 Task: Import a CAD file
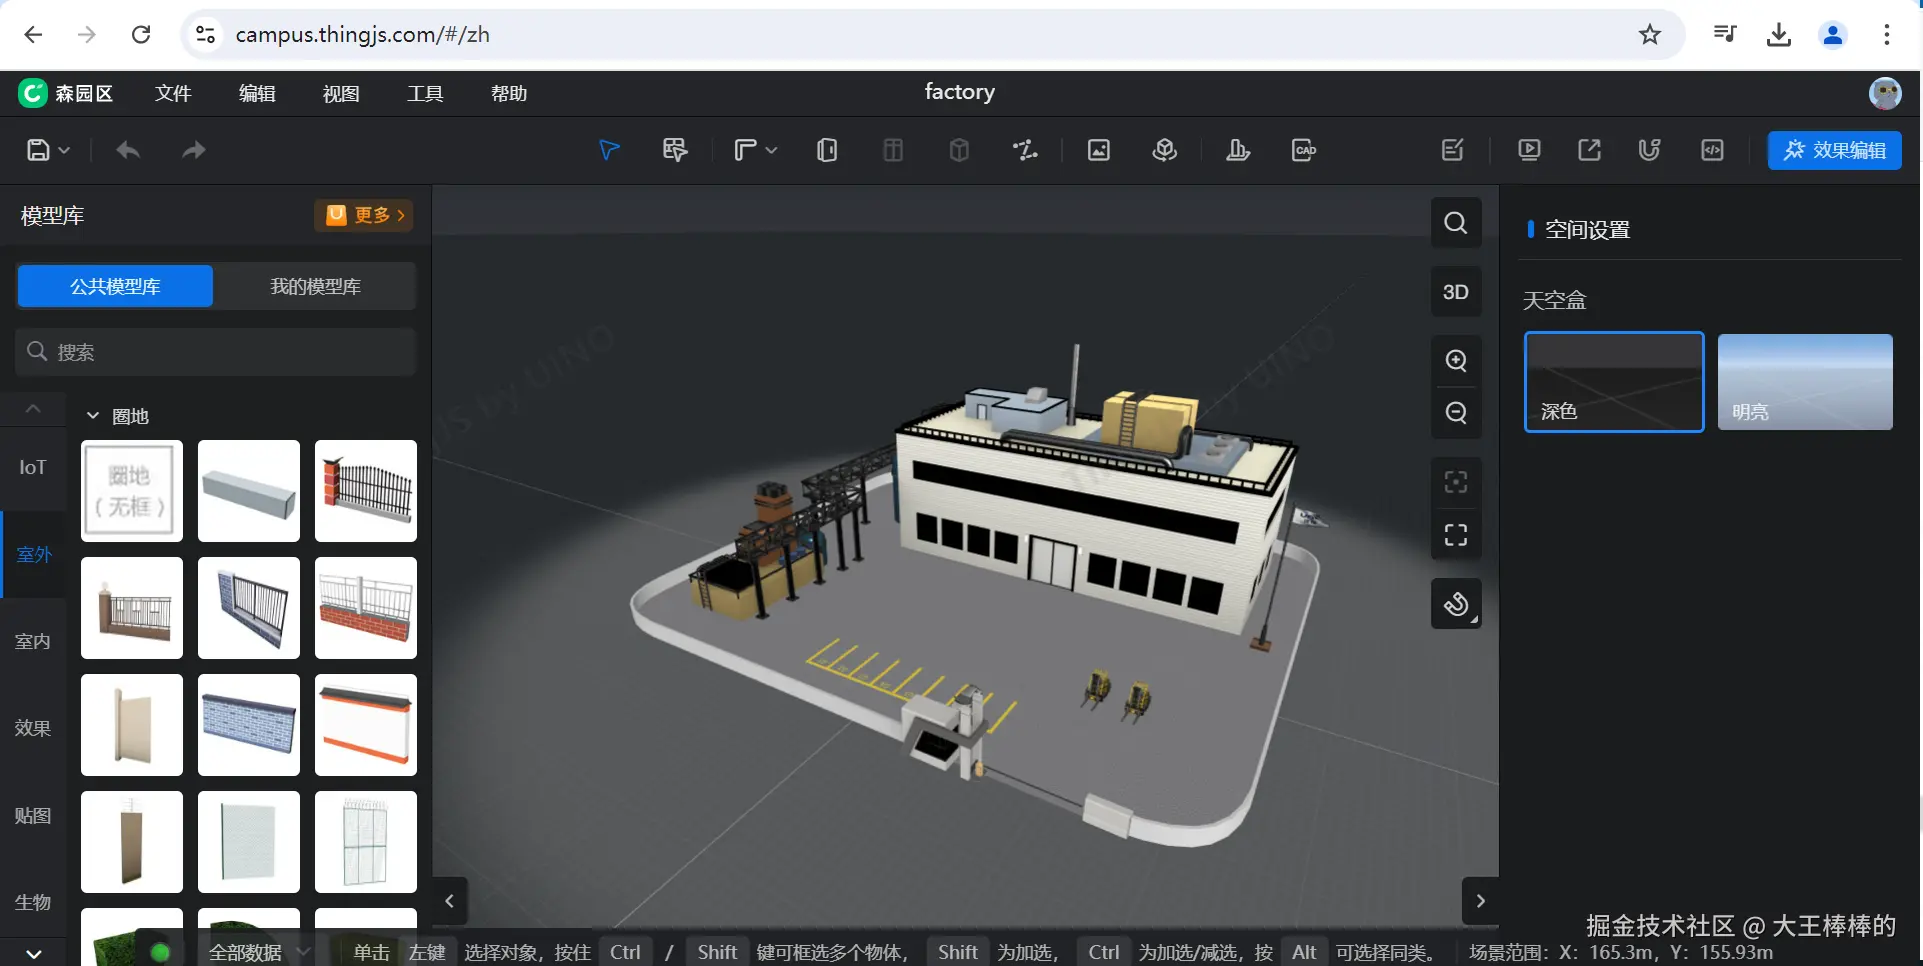point(1304,150)
